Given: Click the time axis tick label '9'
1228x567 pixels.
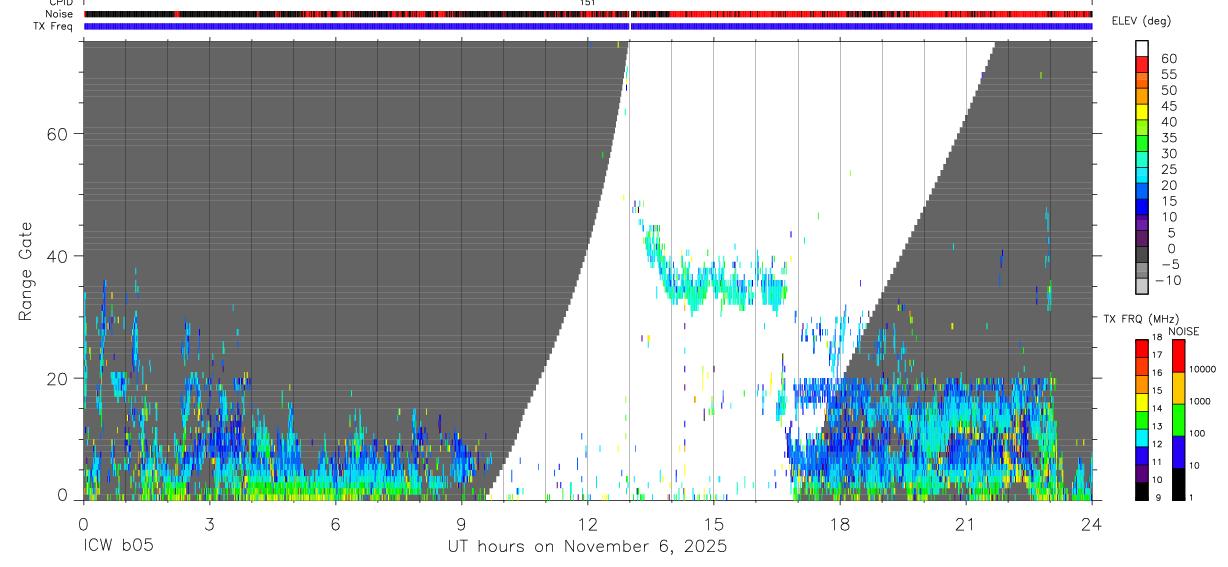Looking at the screenshot, I should [x=461, y=524].
